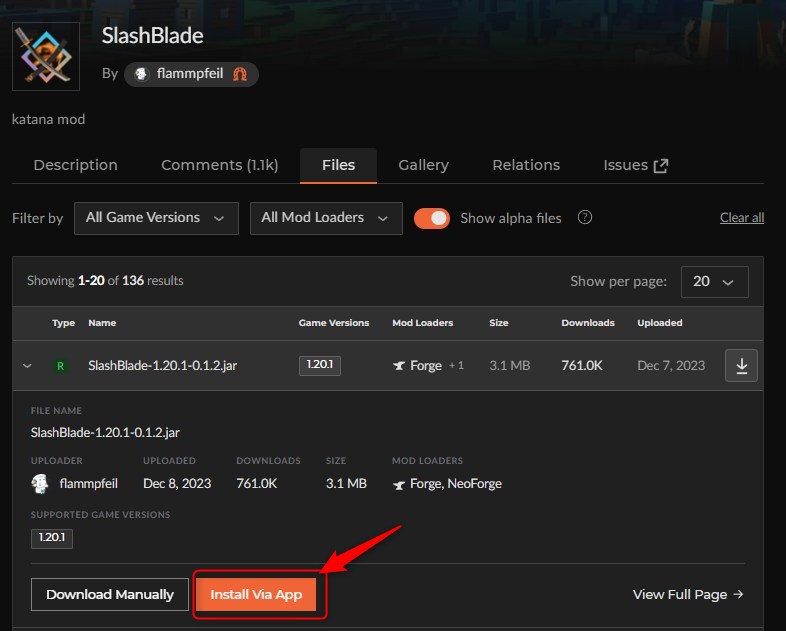Open flammpfeil author profile chip
Screen dimensions: 786x631
tap(191, 74)
